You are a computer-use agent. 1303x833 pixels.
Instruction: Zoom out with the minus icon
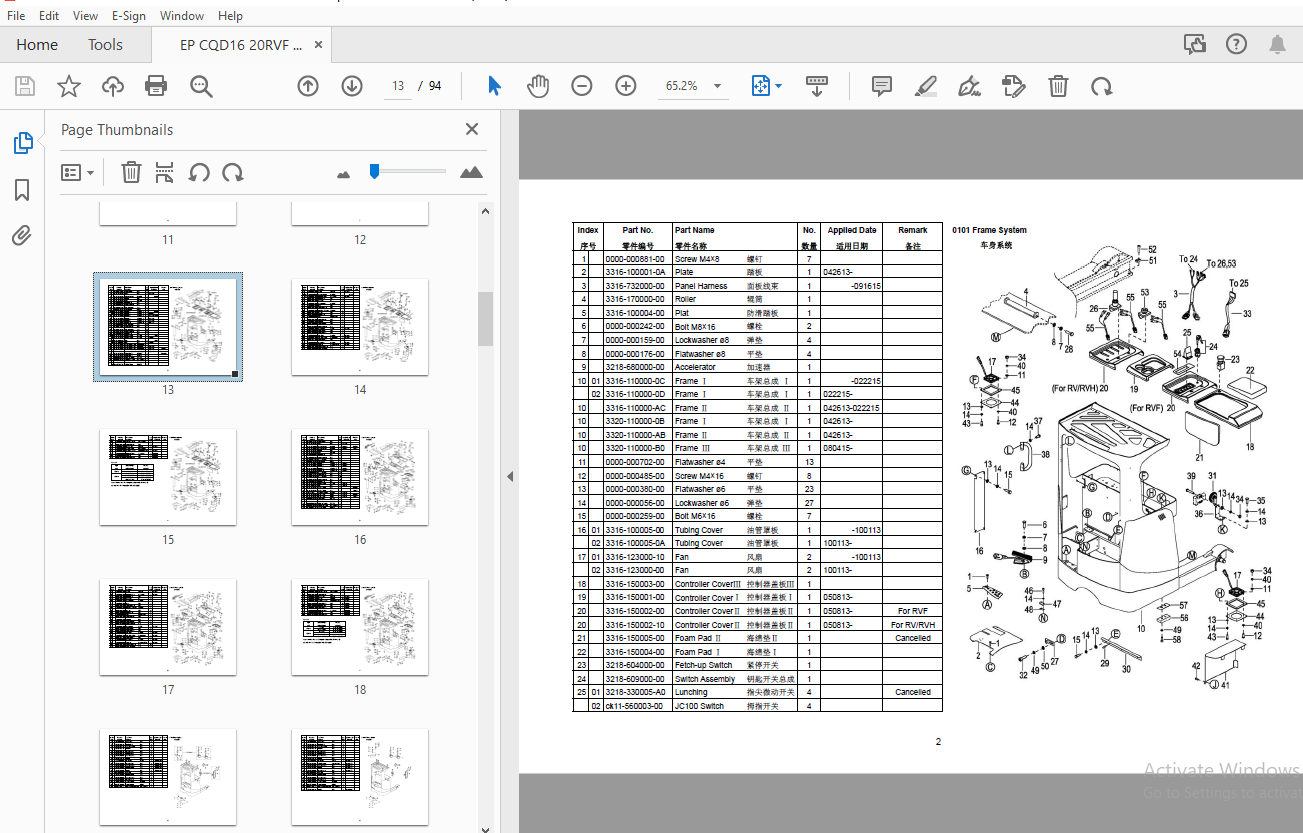(x=582, y=86)
